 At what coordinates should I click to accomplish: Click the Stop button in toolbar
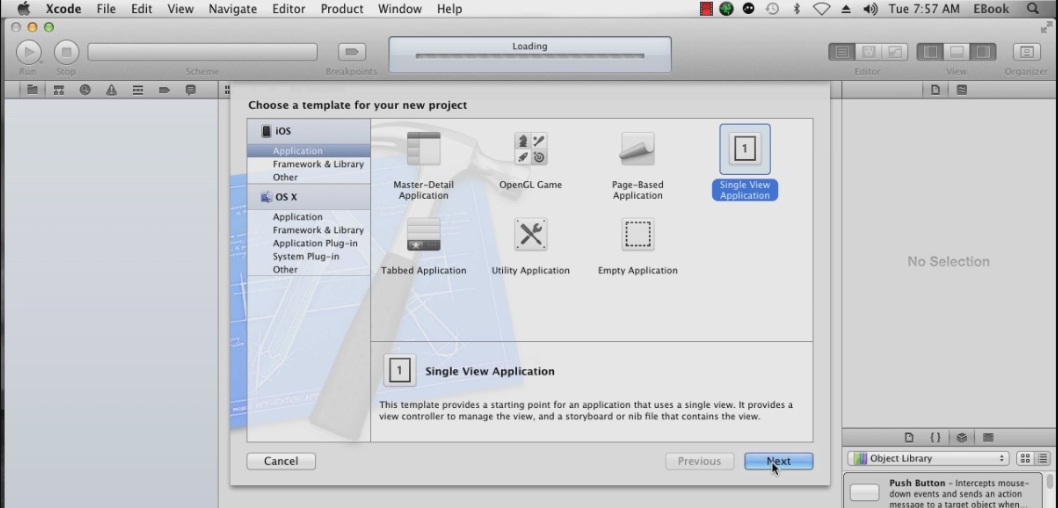[x=66, y=52]
